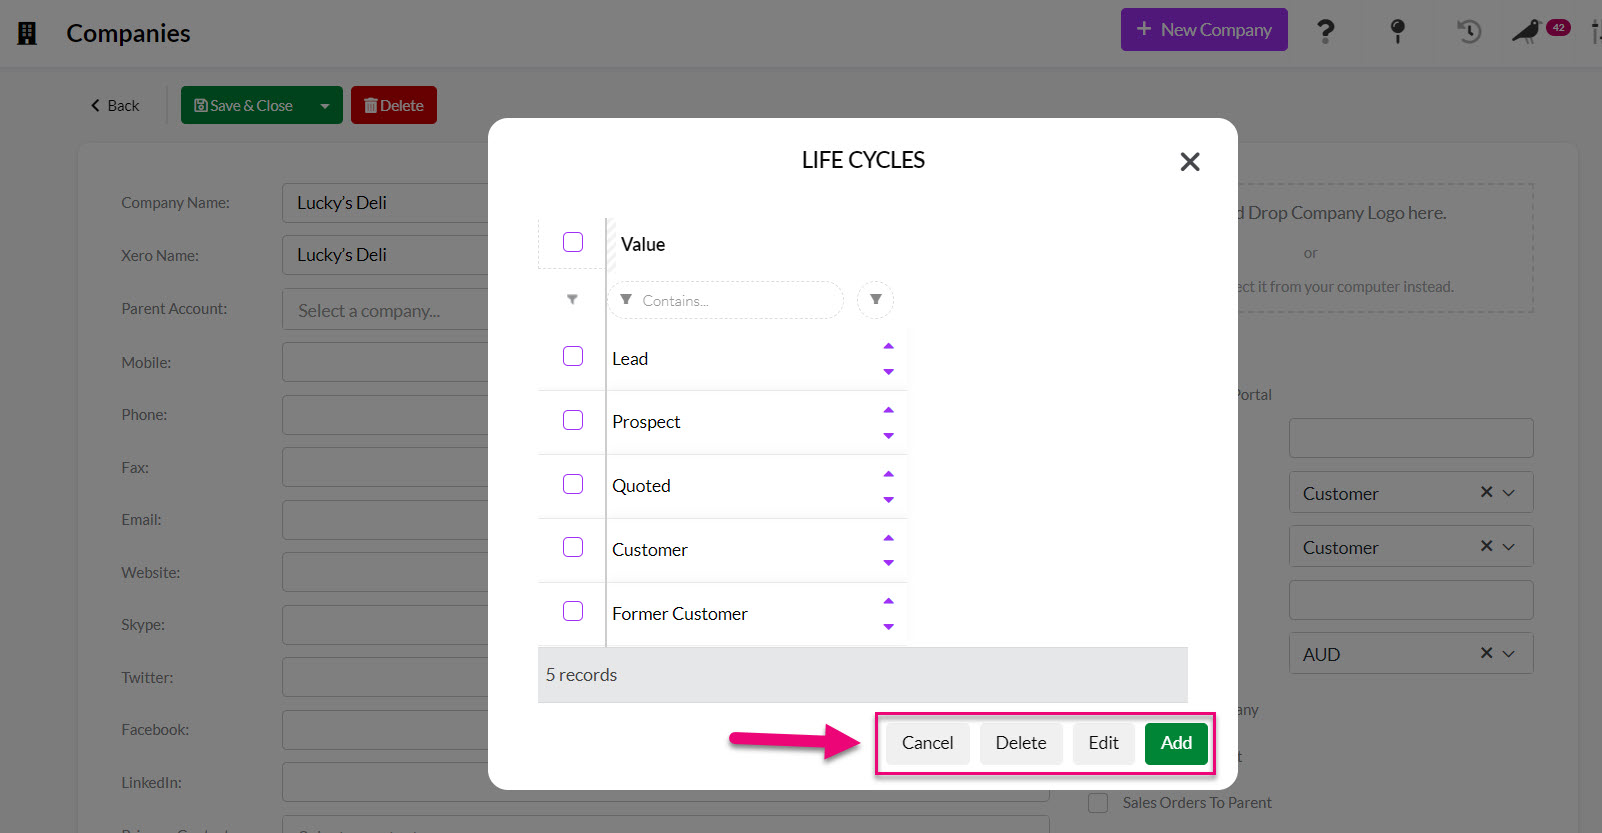Move Quoted row down with arrow

pos(888,500)
